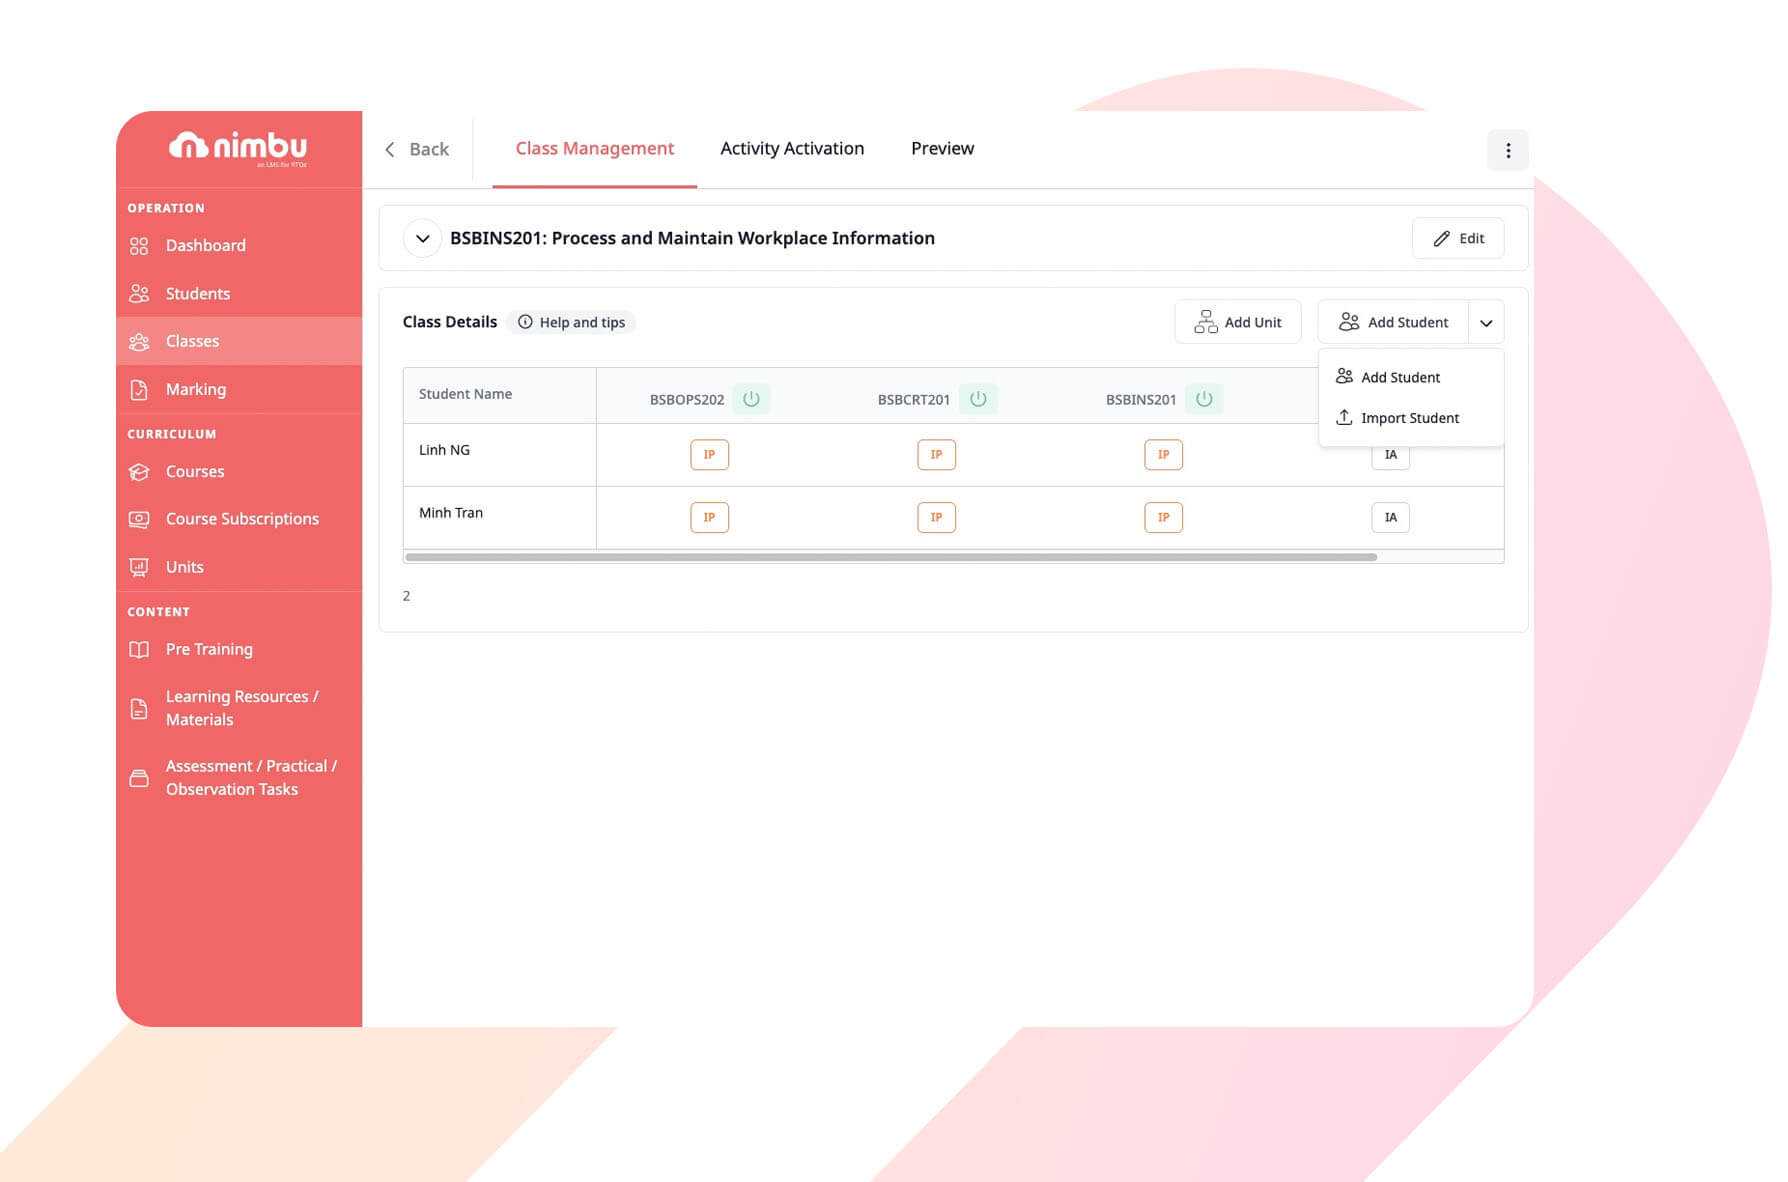Open the three-dot more options menu
The width and height of the screenshot is (1788, 1182).
(x=1507, y=151)
